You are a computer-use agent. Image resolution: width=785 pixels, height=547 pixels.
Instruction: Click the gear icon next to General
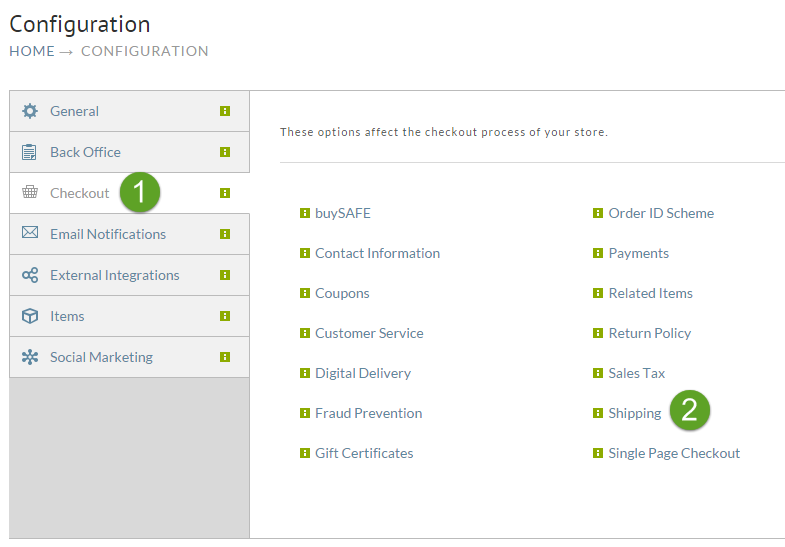tap(30, 111)
